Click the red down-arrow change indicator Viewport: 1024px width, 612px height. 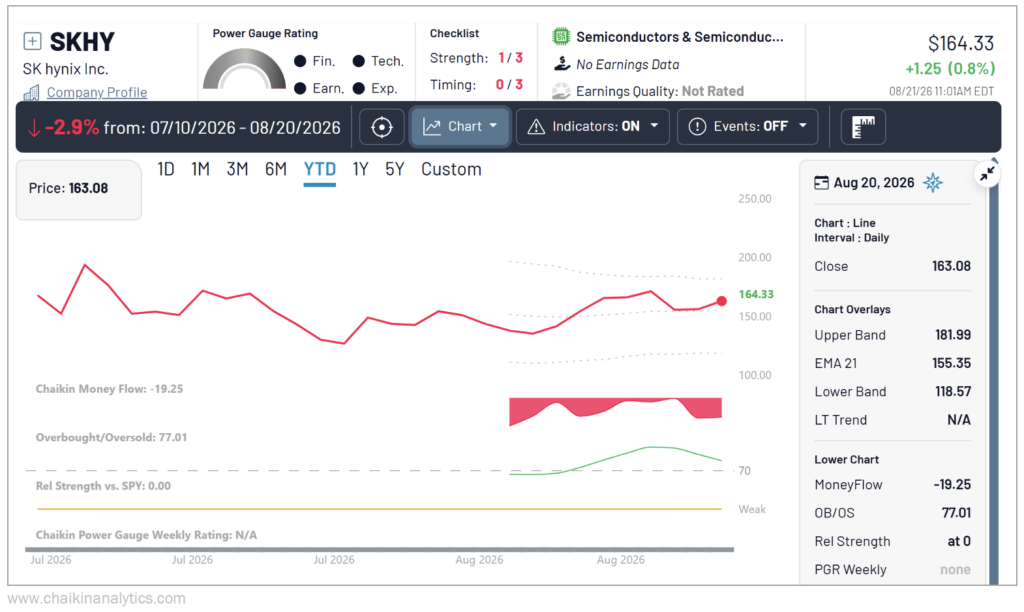click(34, 127)
